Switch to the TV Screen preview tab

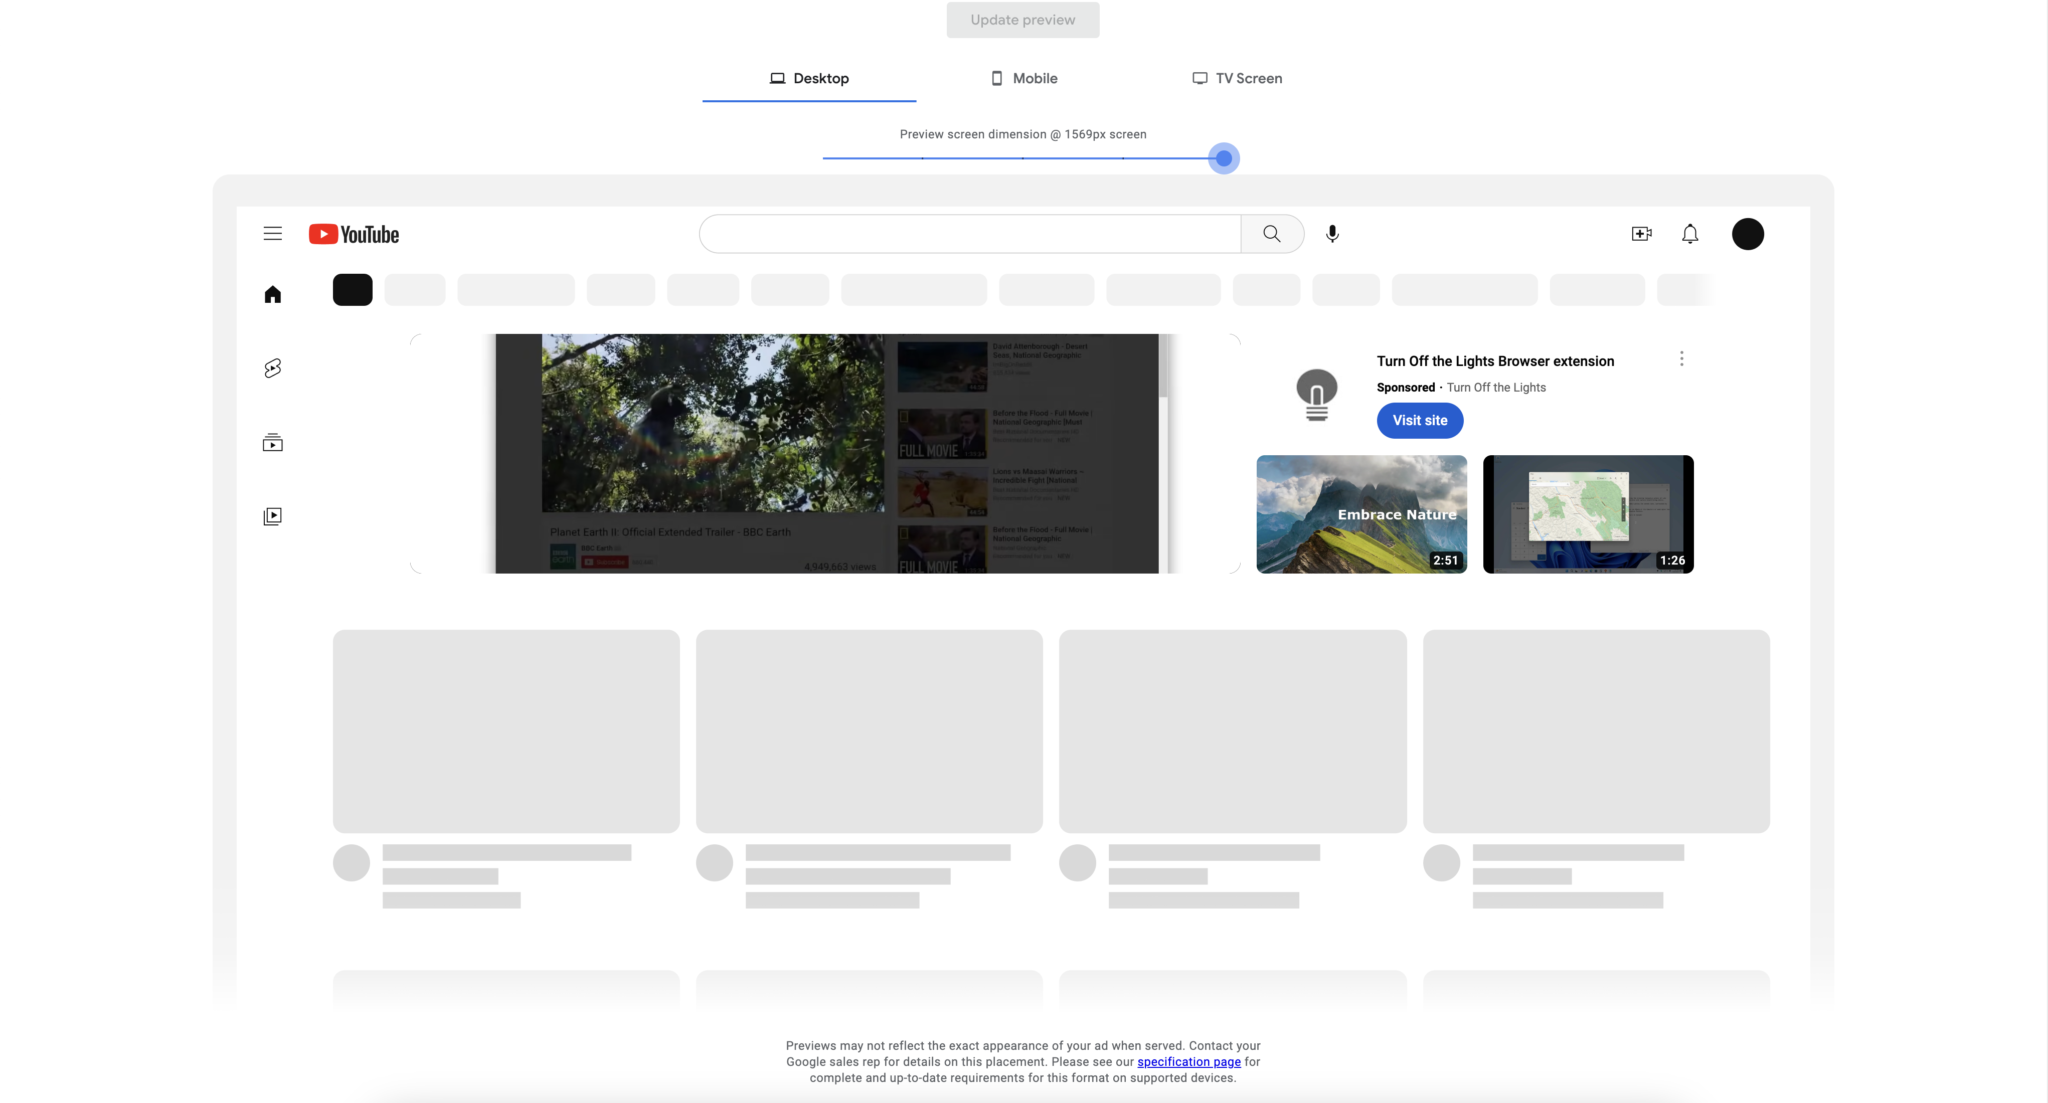[1237, 78]
